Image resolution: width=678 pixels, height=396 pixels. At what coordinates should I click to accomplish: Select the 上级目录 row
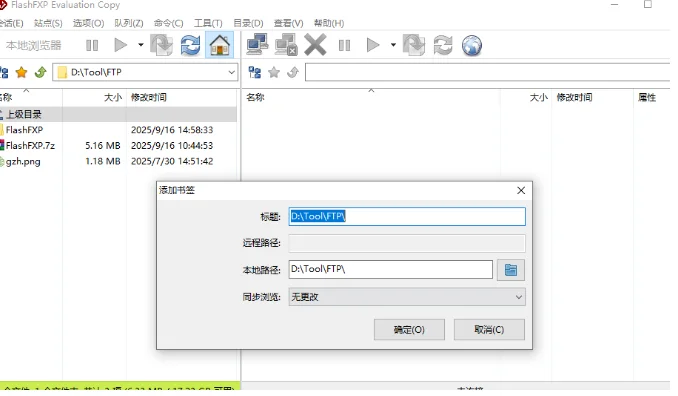(x=118, y=115)
